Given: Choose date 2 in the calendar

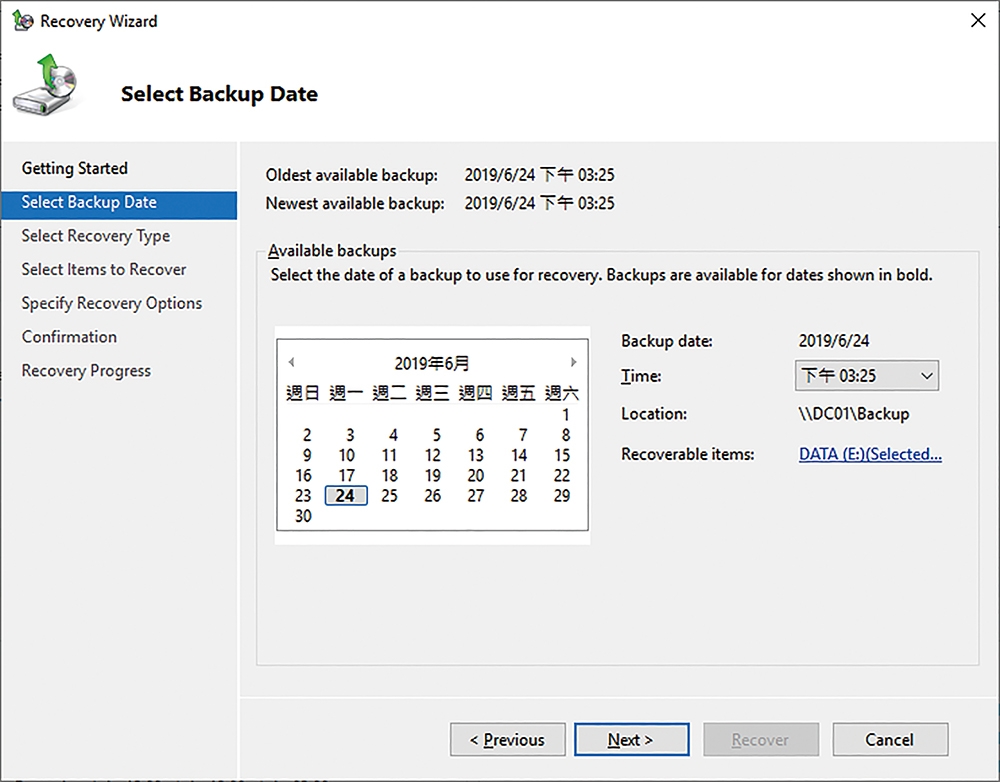Looking at the screenshot, I should 307,435.
